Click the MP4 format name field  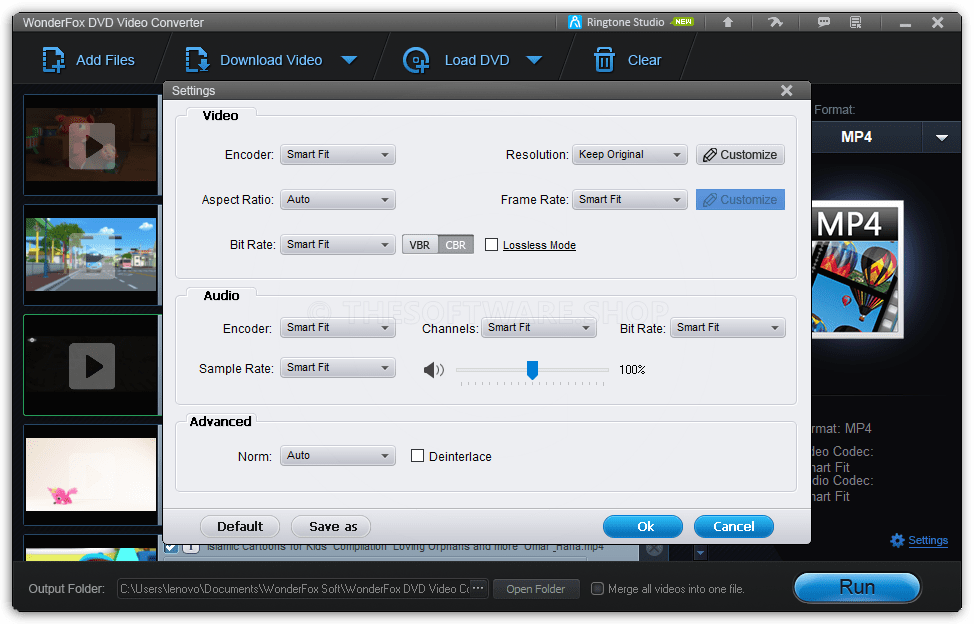tap(867, 137)
